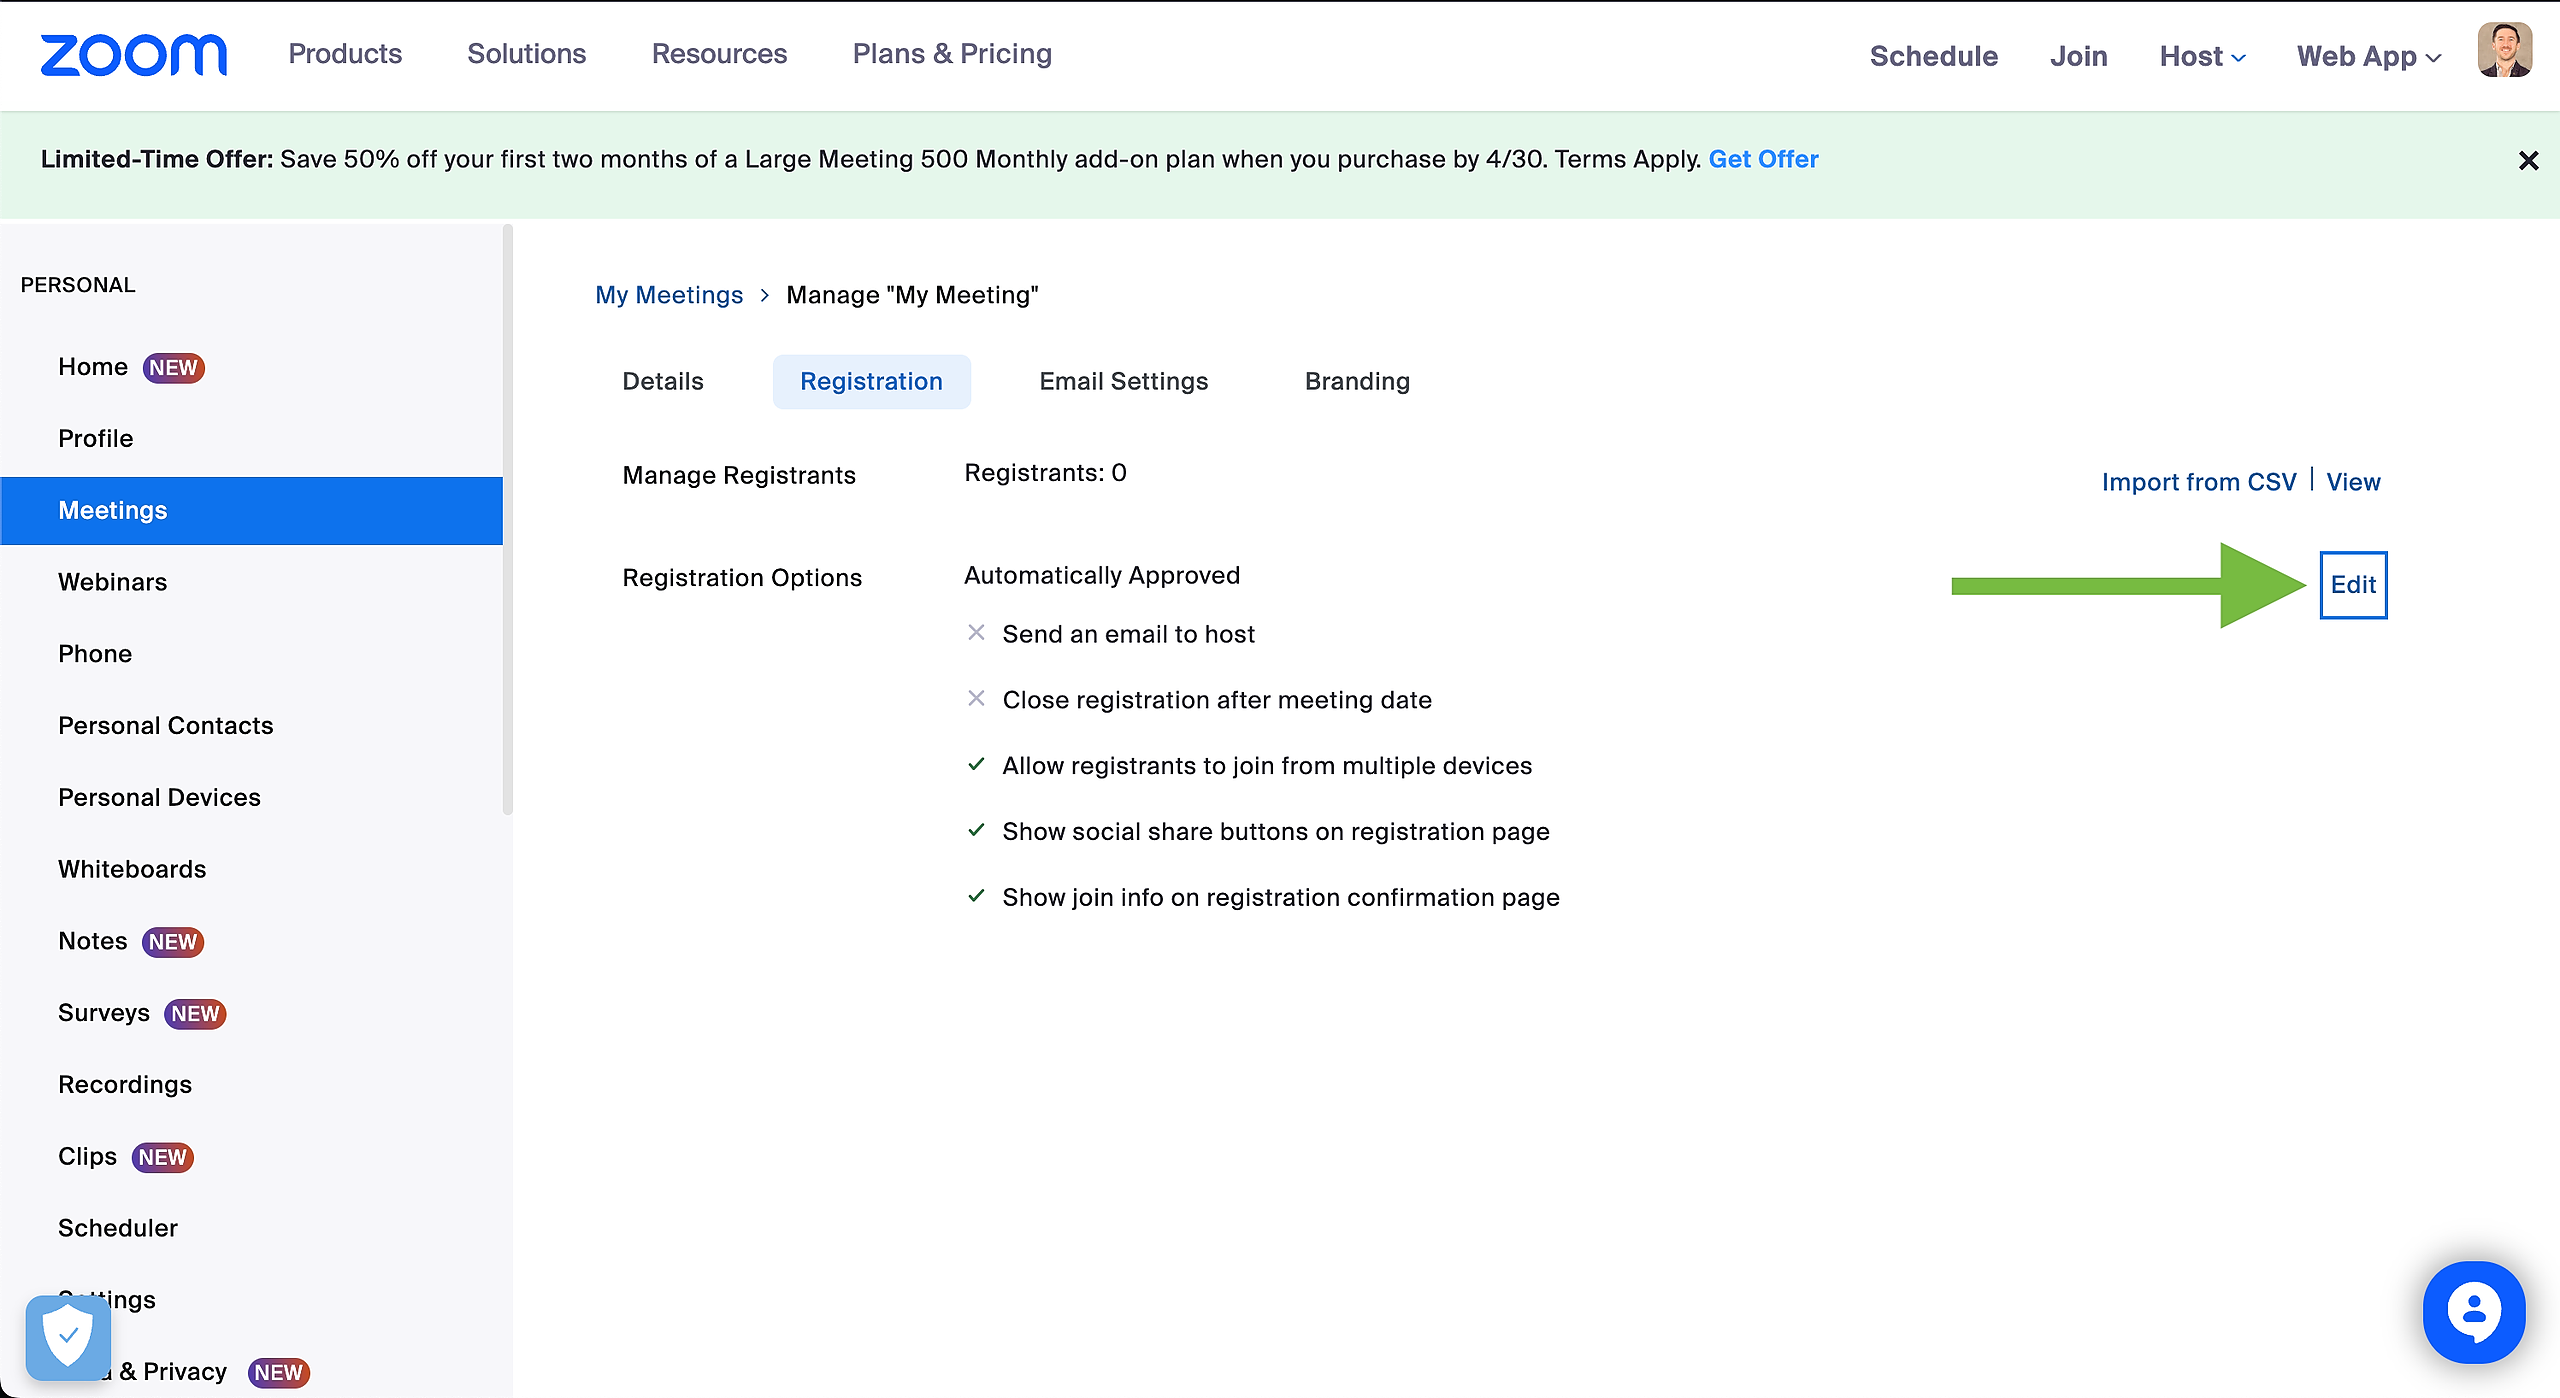
Task: Open the user profile avatar menu
Action: point(2503,51)
